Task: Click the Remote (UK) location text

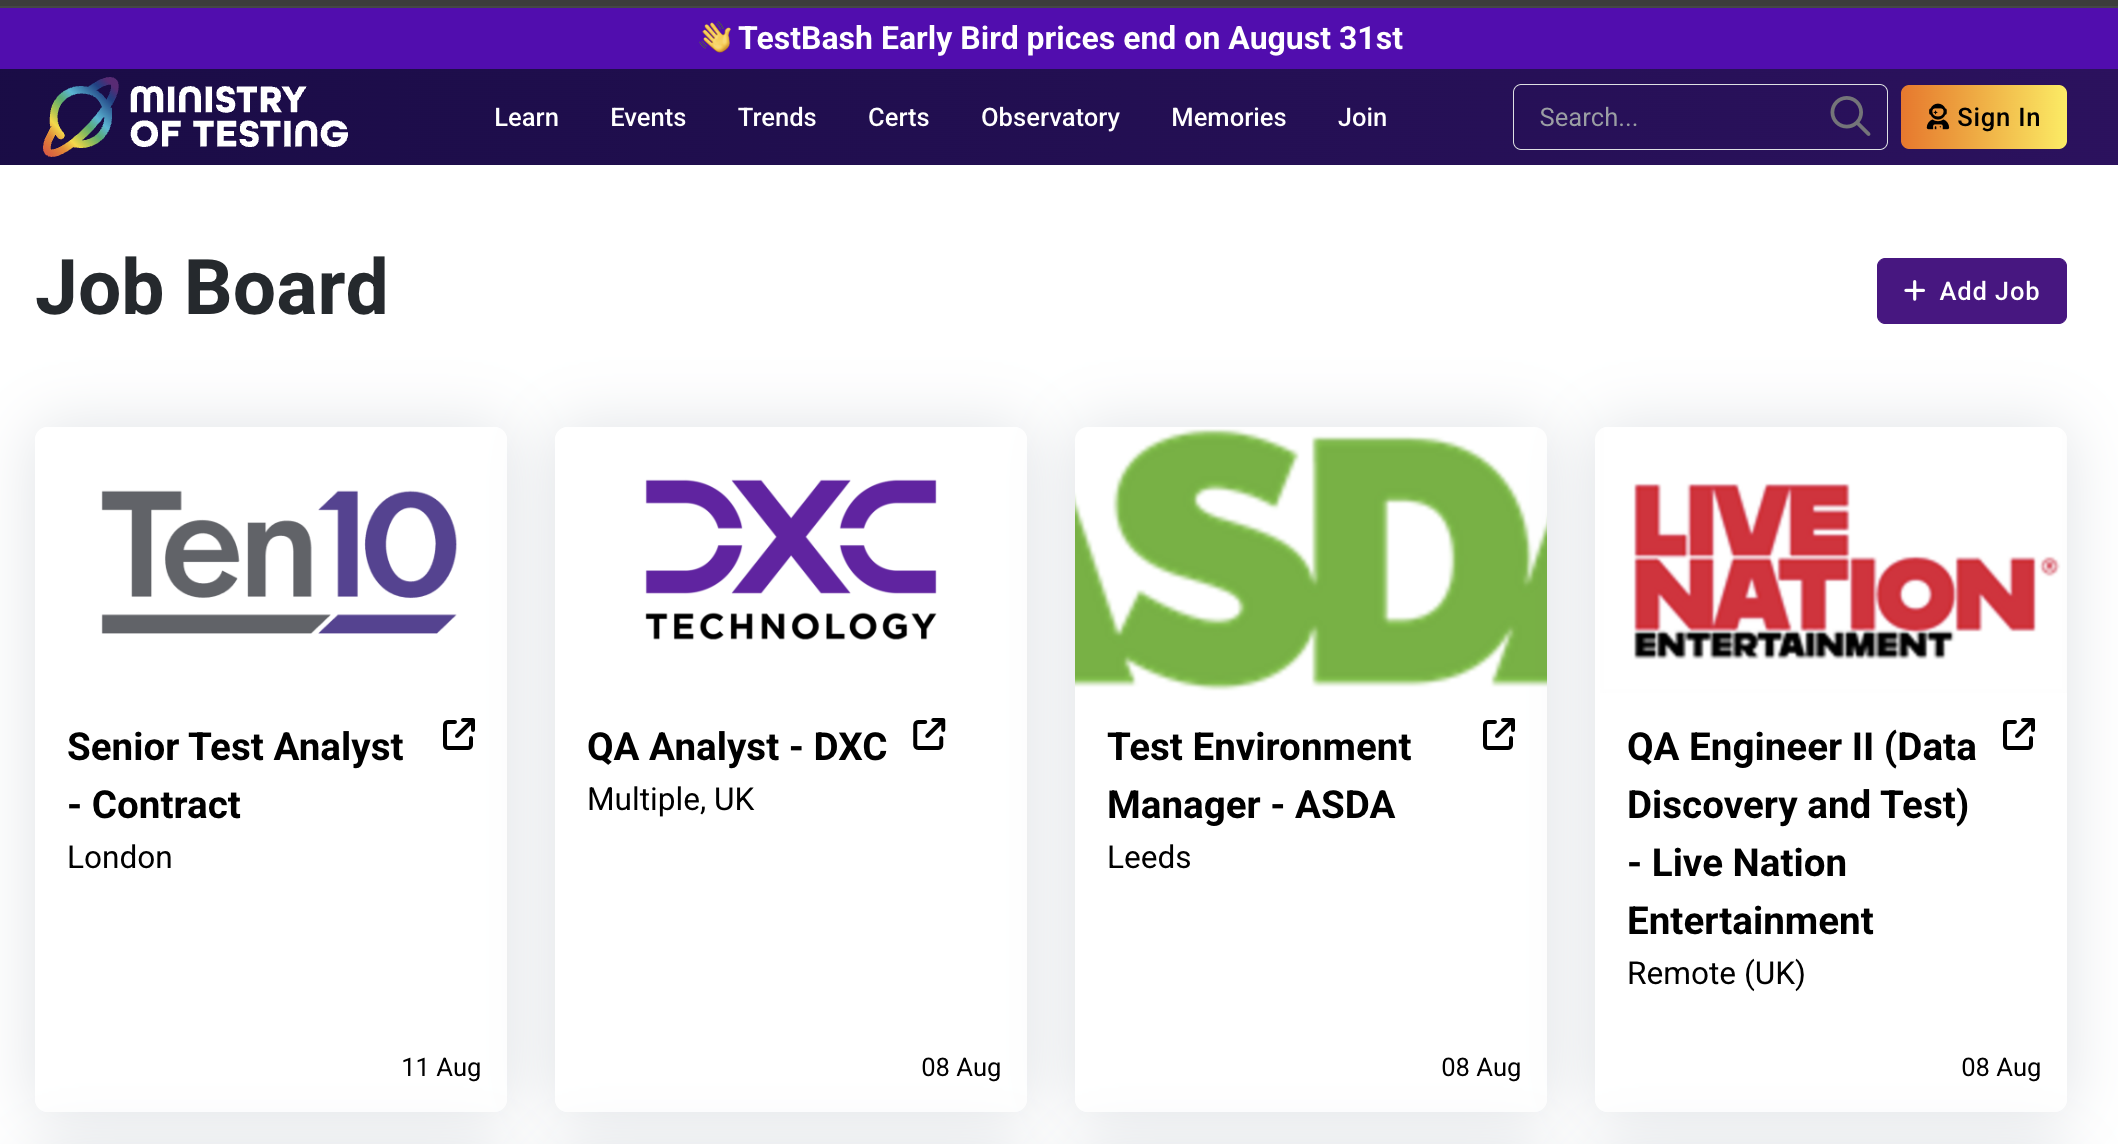Action: tap(1716, 973)
